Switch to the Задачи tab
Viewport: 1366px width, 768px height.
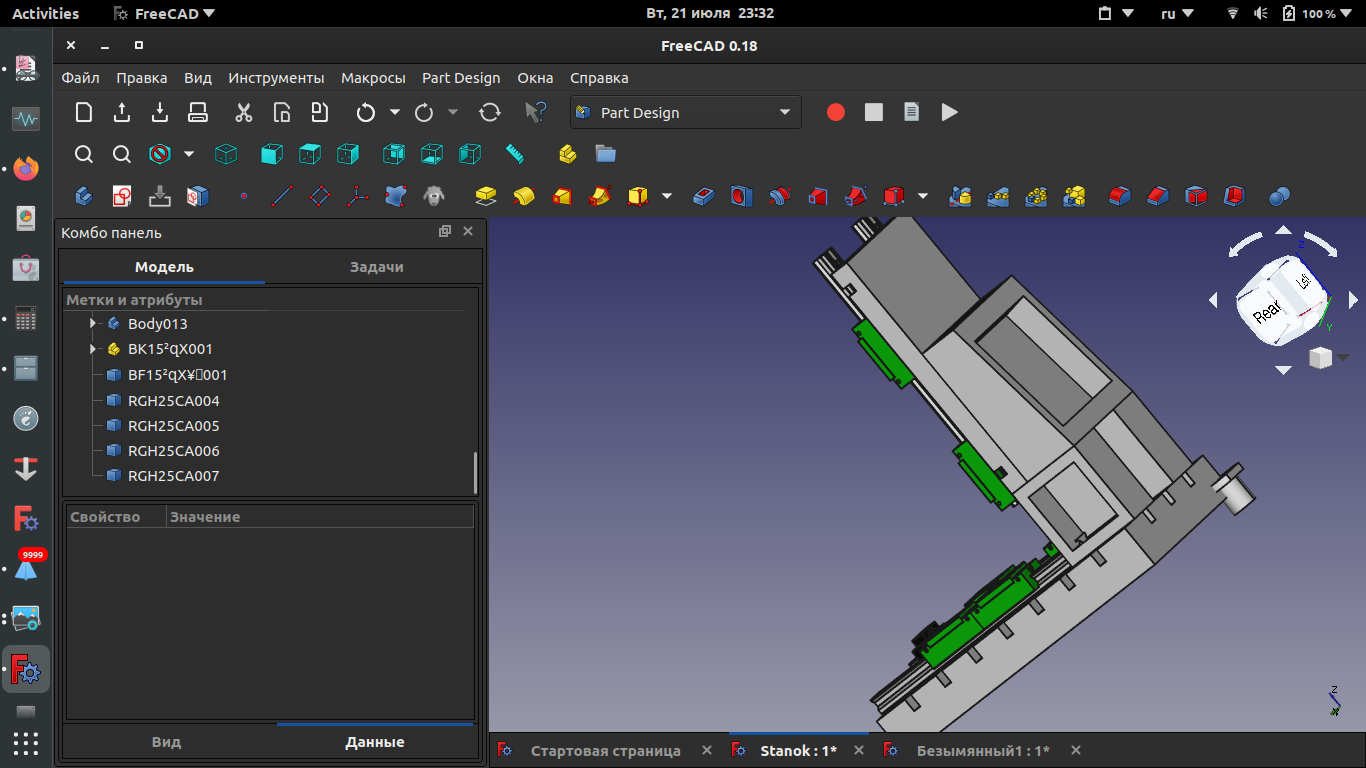[376, 267]
